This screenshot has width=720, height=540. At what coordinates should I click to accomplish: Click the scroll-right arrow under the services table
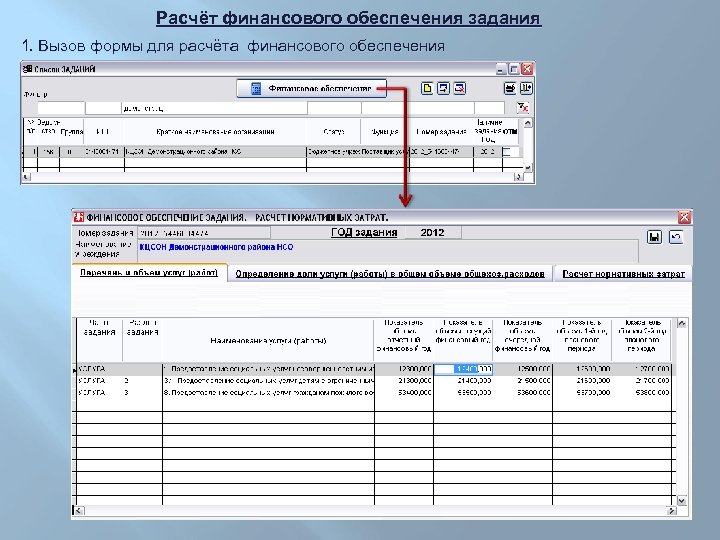coord(671,511)
